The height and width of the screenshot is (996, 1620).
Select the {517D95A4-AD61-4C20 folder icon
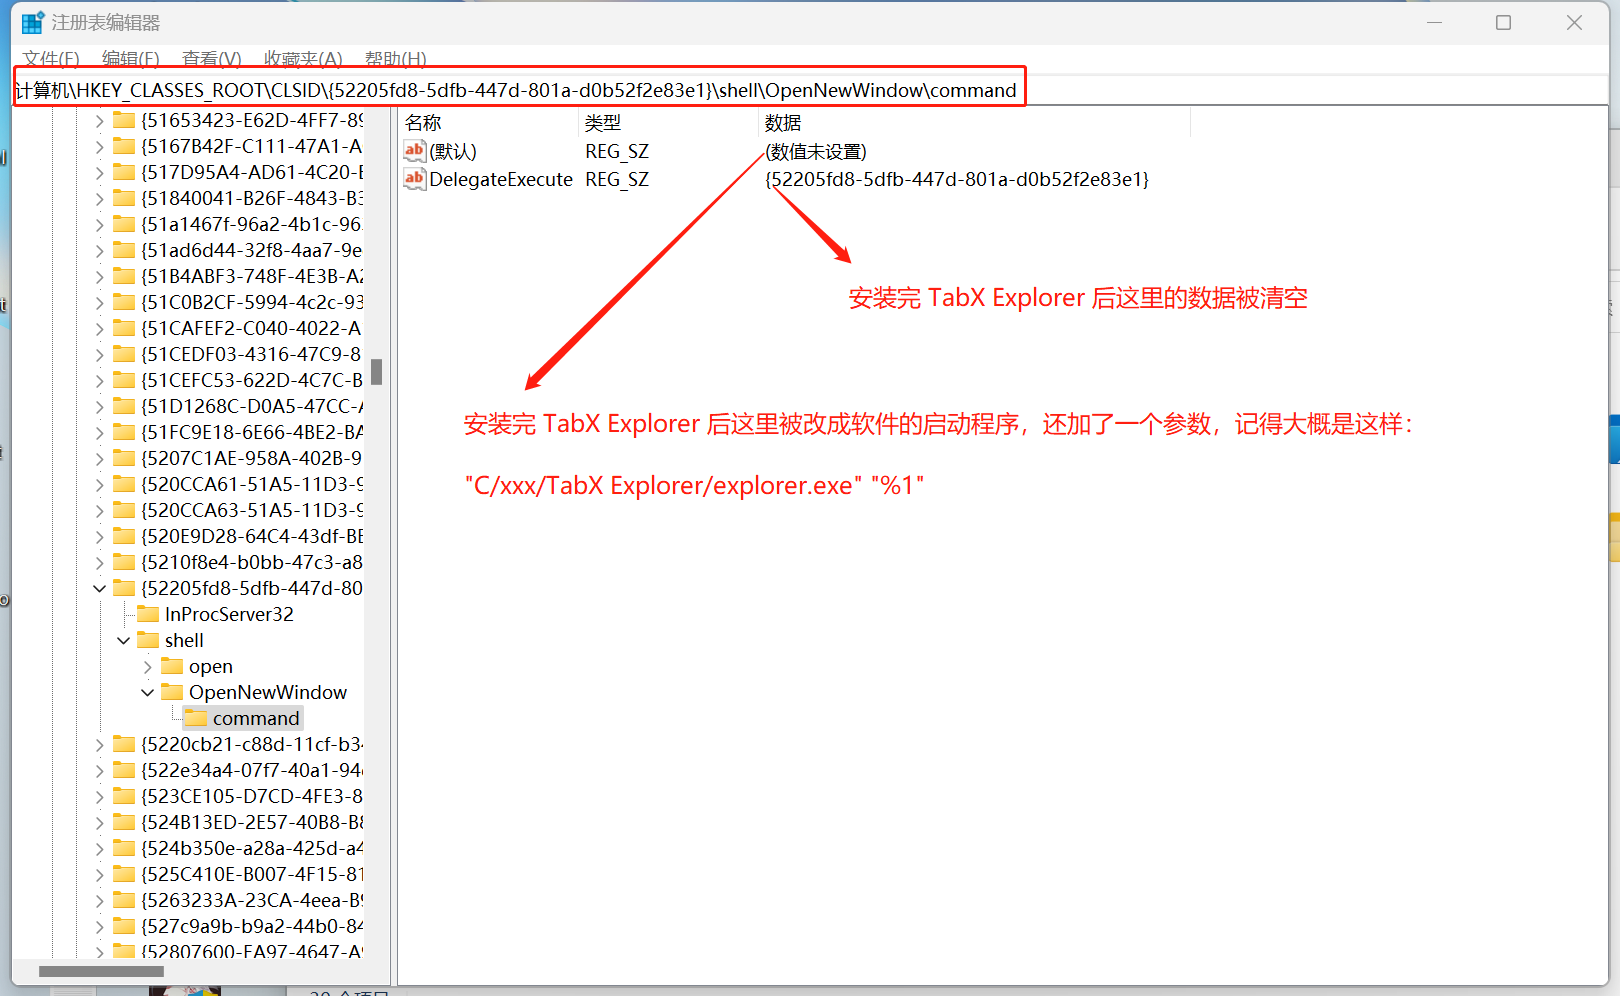(x=124, y=172)
